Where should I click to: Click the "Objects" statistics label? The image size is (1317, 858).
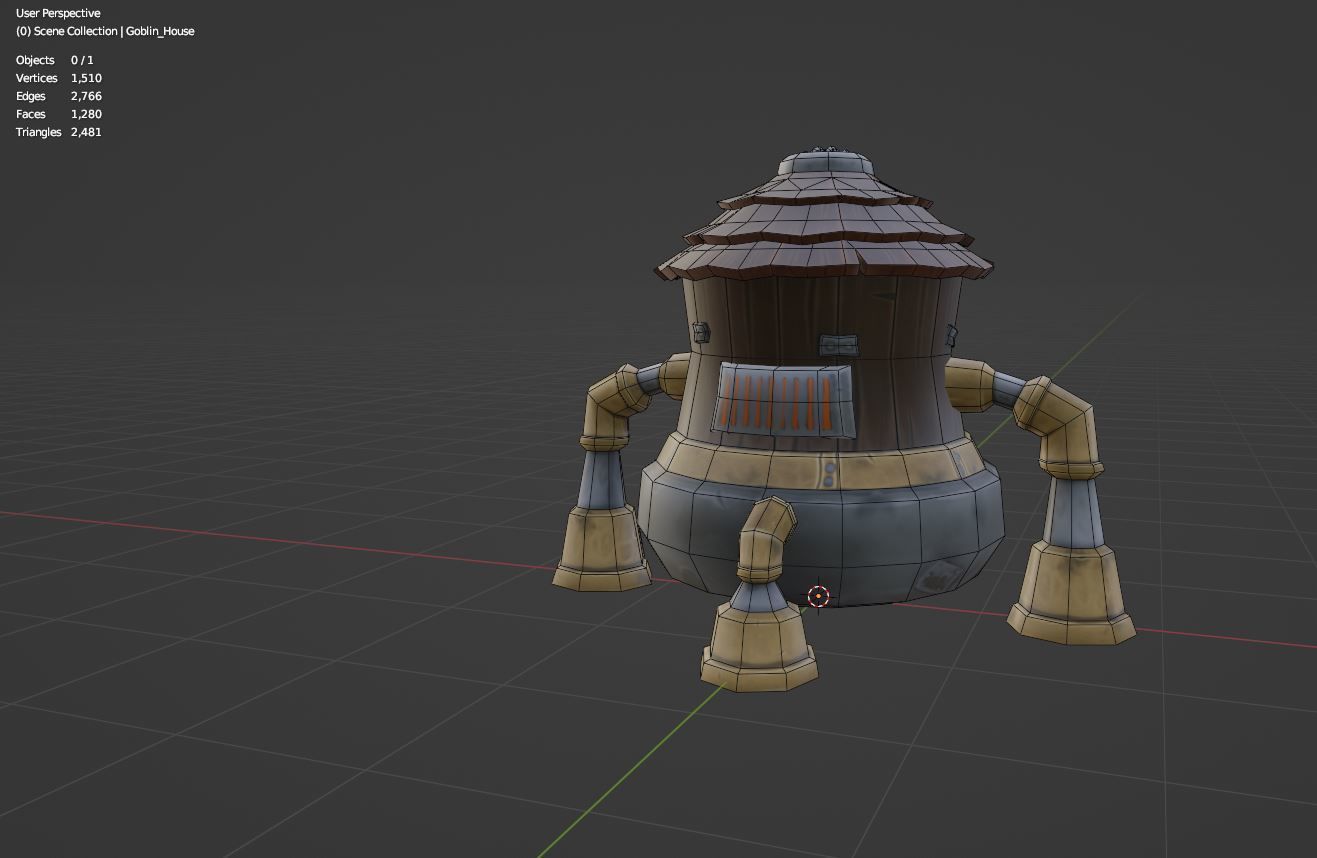coord(35,60)
